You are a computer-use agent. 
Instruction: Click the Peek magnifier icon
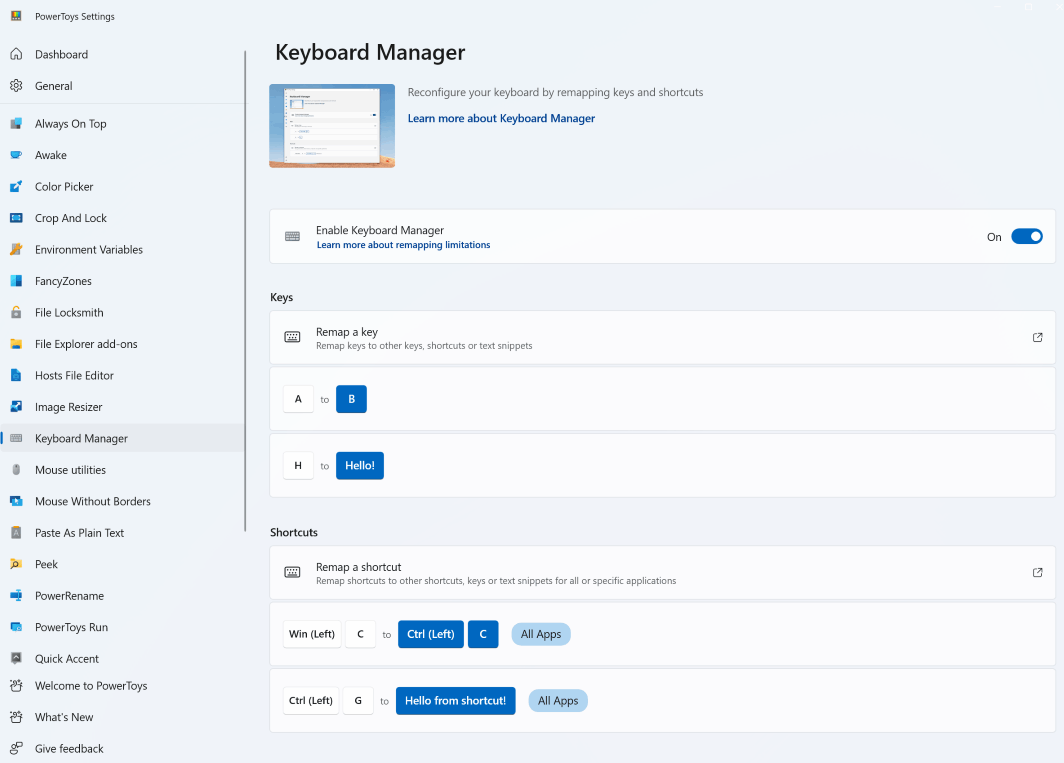point(16,564)
